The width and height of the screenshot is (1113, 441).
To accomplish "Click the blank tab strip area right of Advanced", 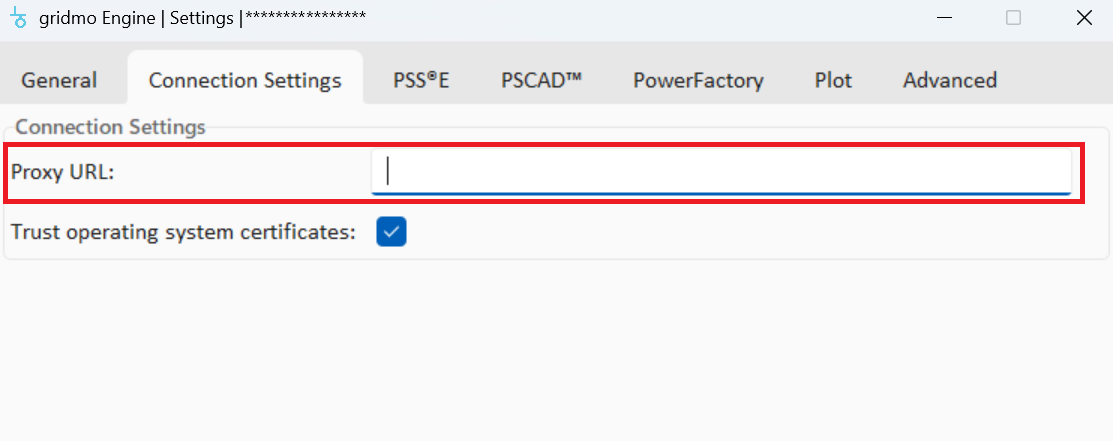I will [1060, 81].
